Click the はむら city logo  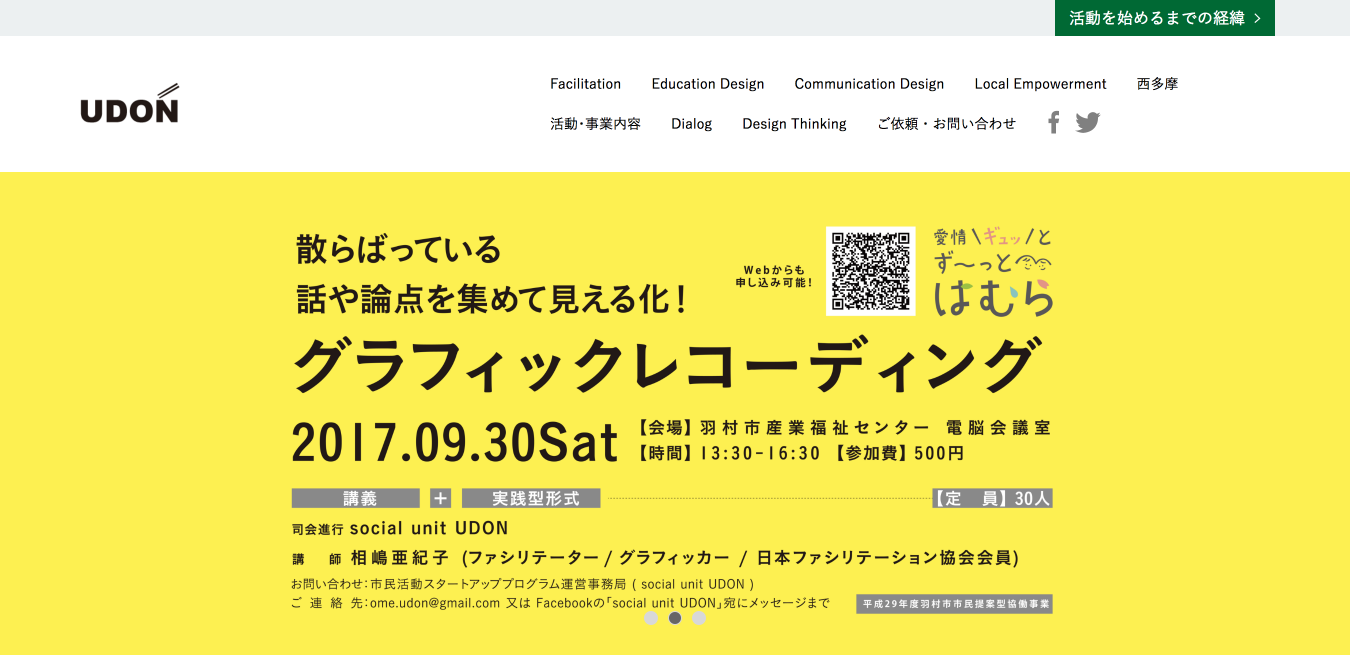[x=993, y=272]
